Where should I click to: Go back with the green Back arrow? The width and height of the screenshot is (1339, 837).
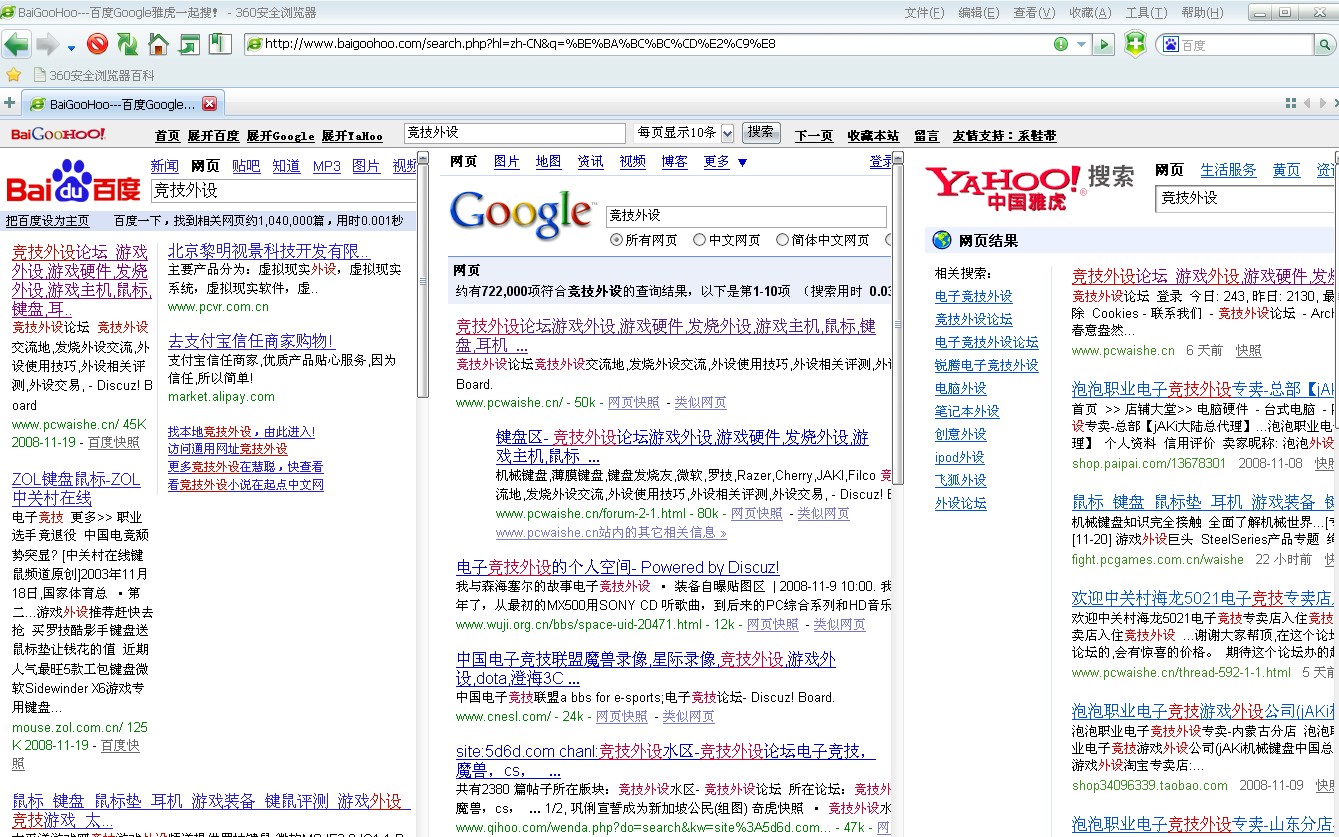point(17,44)
